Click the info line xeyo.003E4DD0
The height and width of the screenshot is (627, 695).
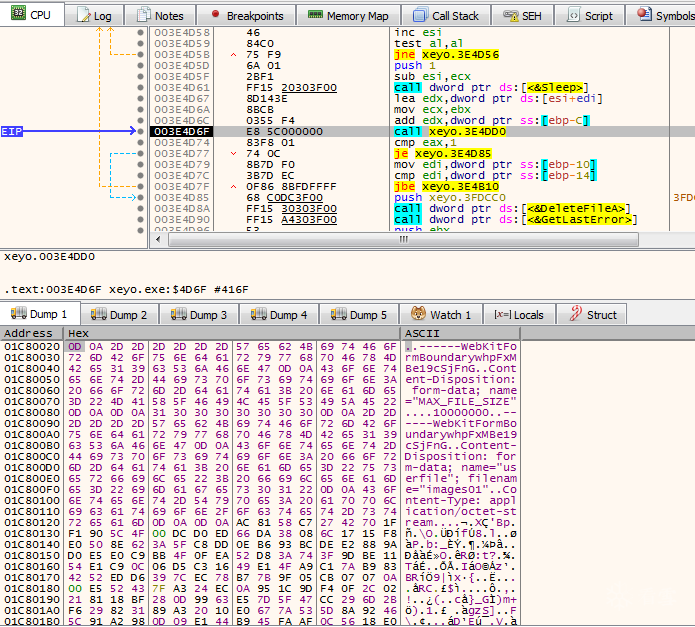(49, 257)
